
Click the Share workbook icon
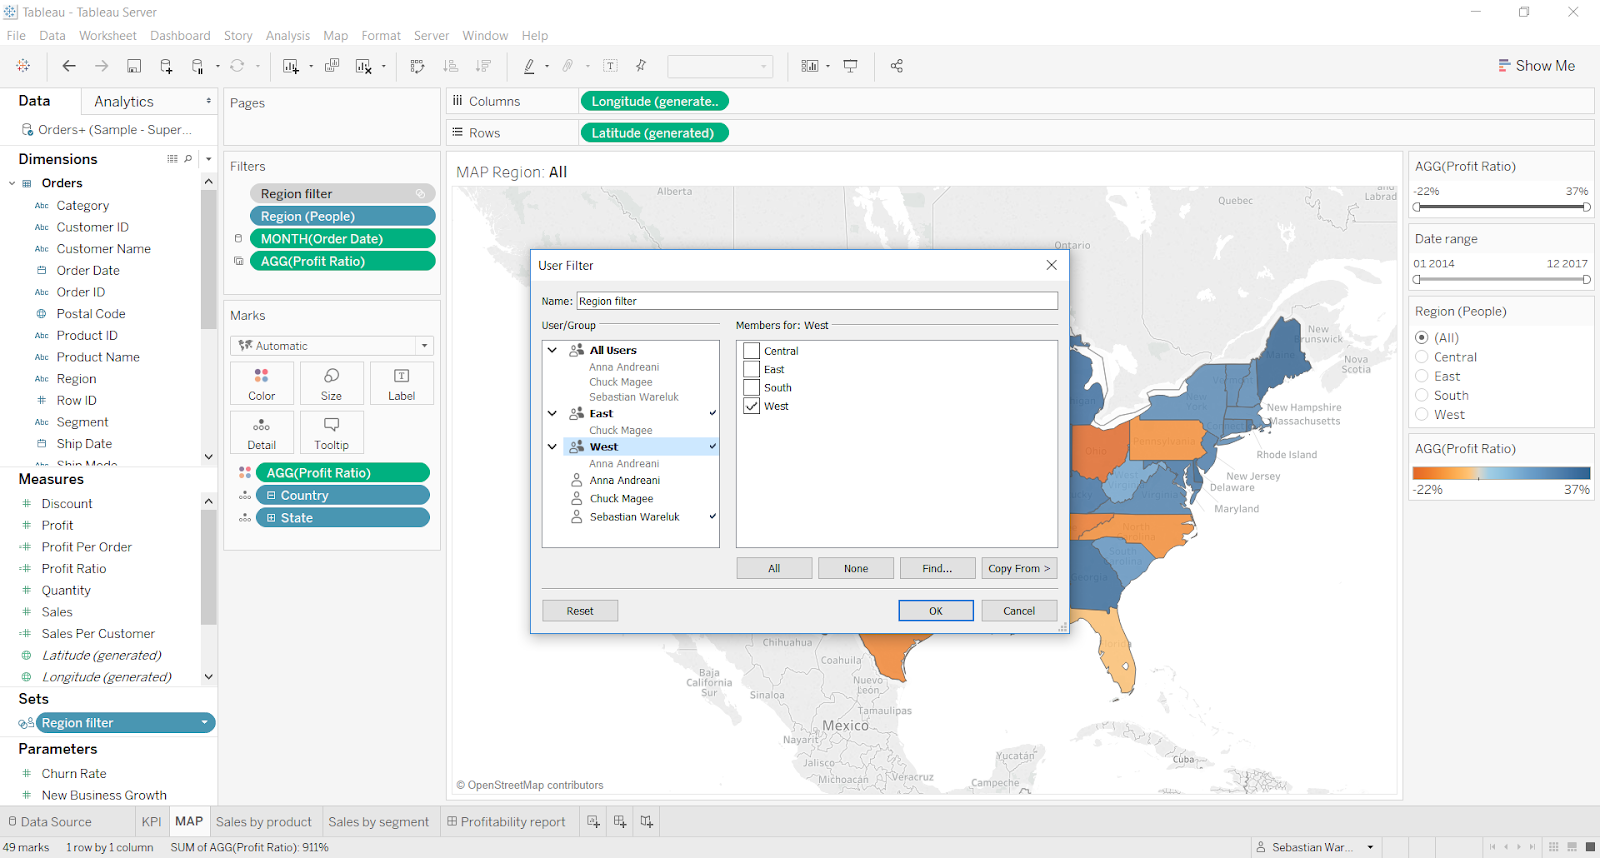click(897, 66)
